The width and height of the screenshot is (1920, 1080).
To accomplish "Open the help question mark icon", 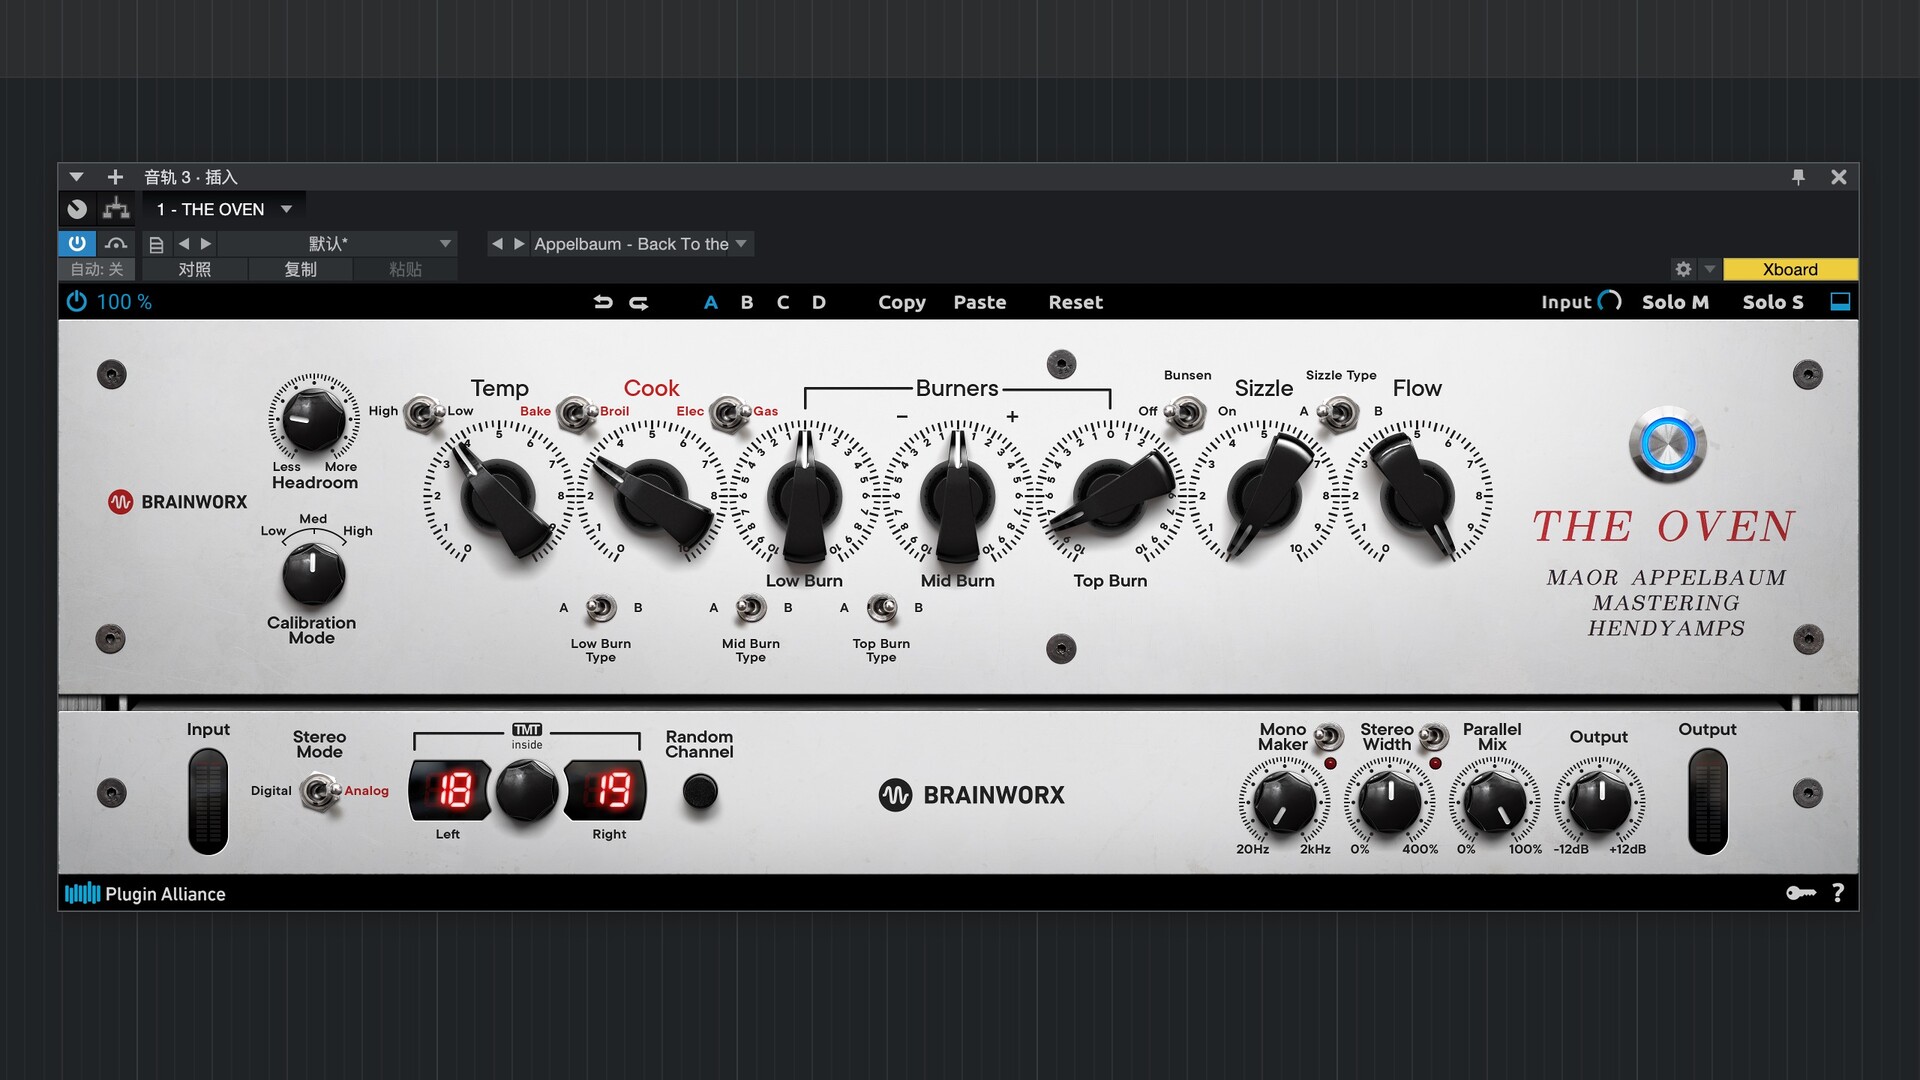I will (x=1838, y=893).
